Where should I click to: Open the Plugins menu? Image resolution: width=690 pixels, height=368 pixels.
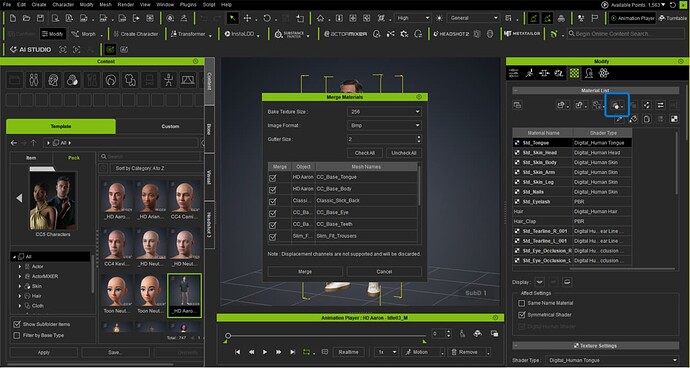[188, 4]
